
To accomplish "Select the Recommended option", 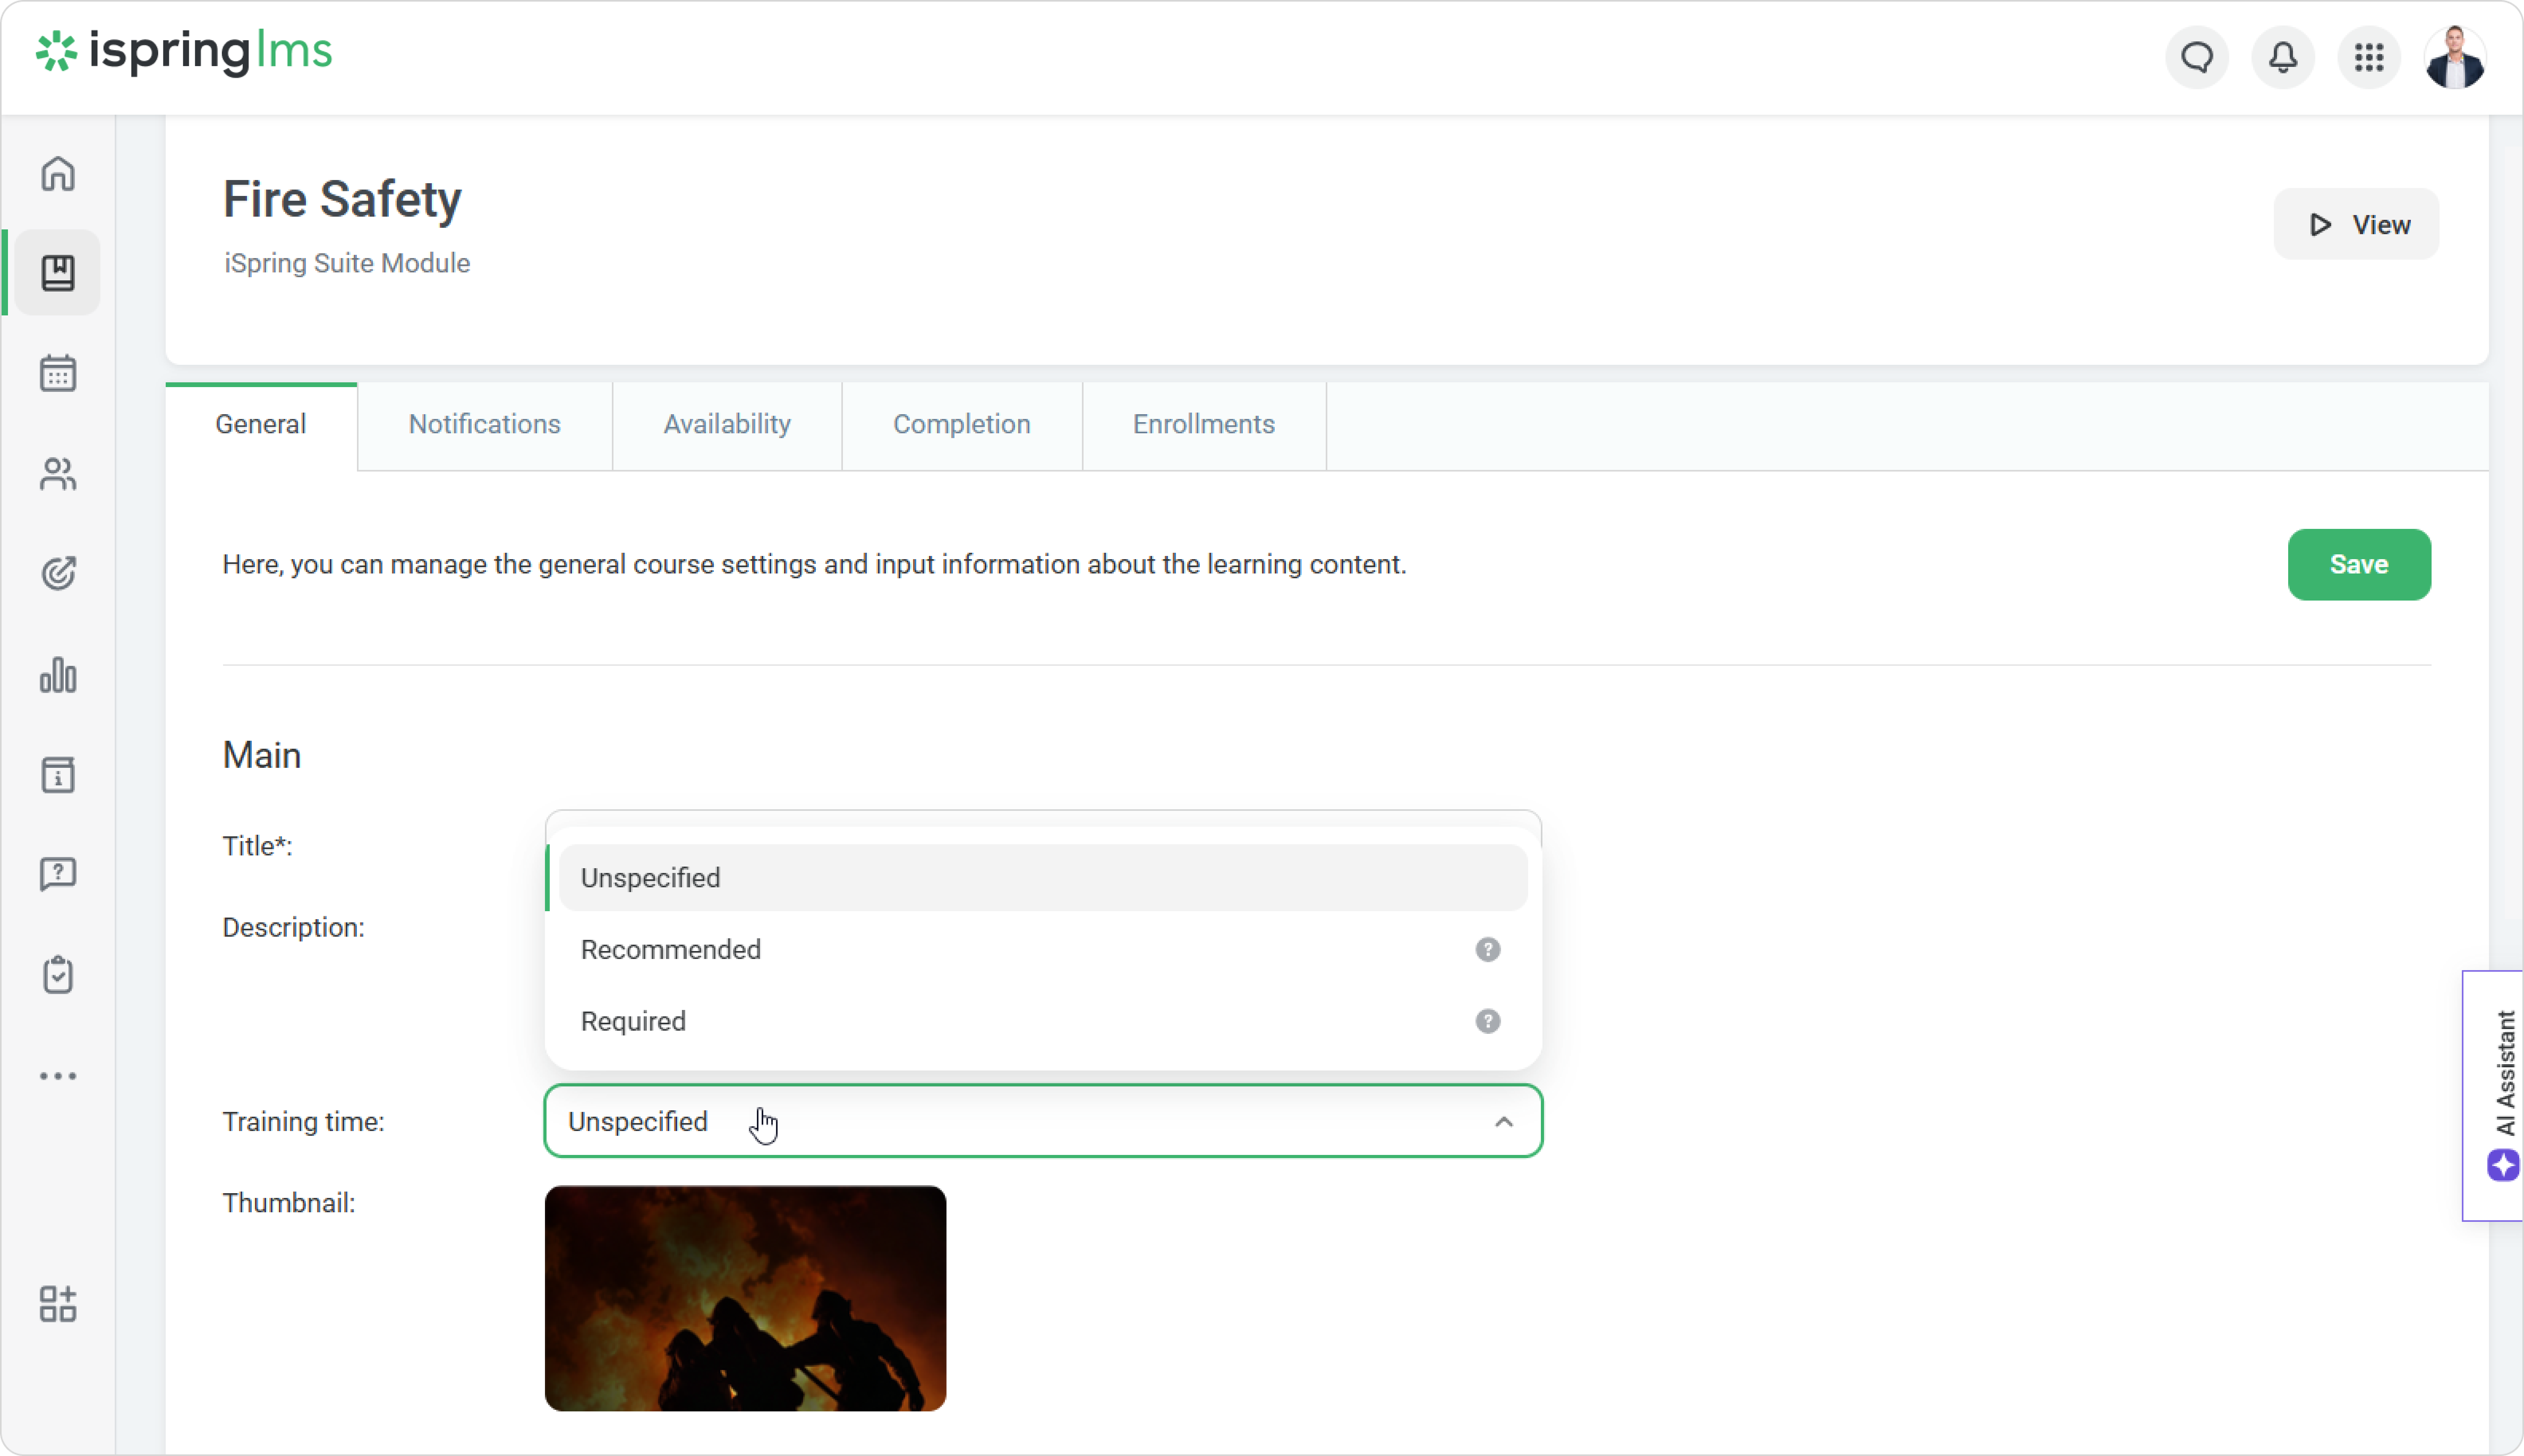I will coord(670,950).
